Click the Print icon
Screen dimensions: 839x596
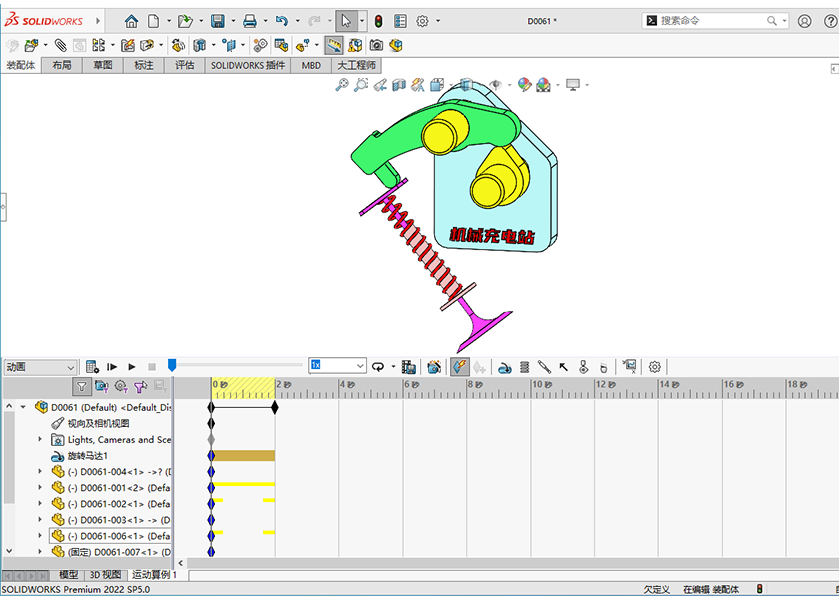(251, 21)
